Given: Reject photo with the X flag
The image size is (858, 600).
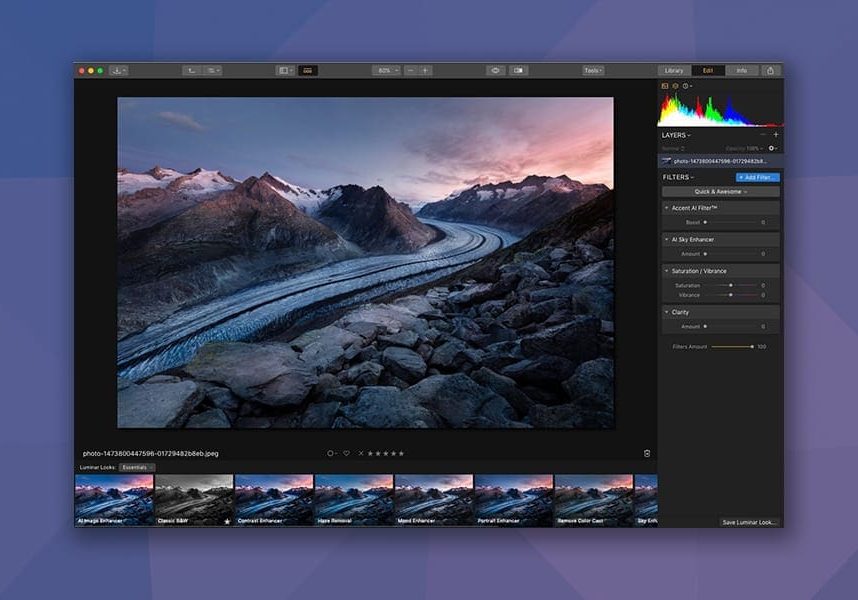Looking at the screenshot, I should coord(361,453).
